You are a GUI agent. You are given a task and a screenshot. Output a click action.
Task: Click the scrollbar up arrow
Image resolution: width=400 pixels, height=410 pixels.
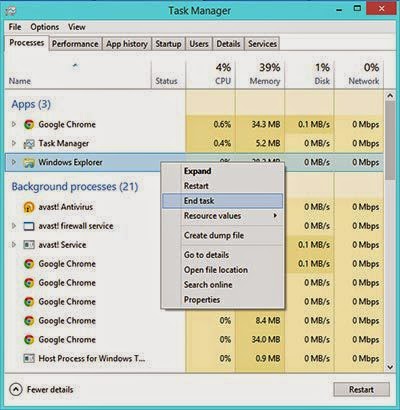tap(390, 96)
